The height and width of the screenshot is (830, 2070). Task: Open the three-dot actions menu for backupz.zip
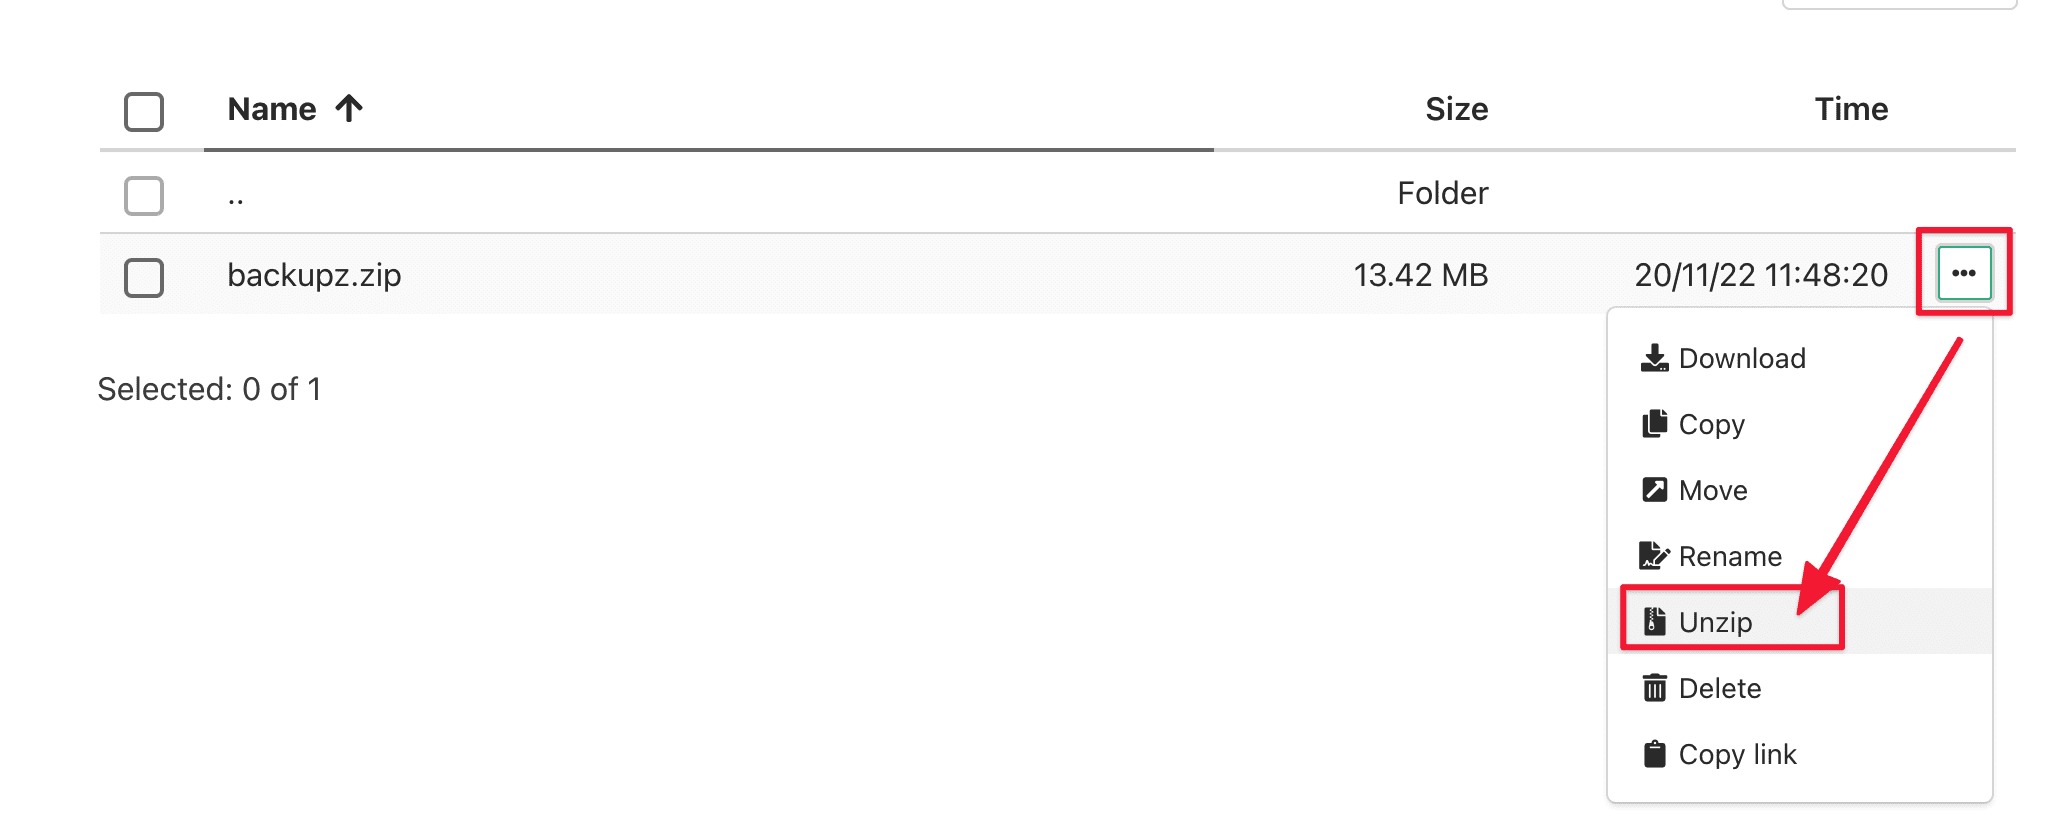(1964, 273)
